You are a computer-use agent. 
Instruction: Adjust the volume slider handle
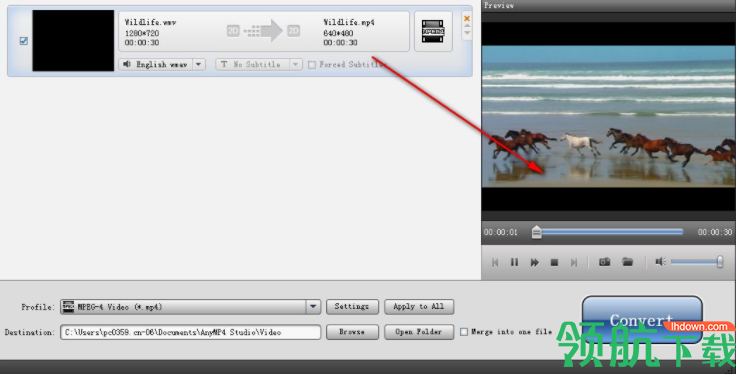720,262
